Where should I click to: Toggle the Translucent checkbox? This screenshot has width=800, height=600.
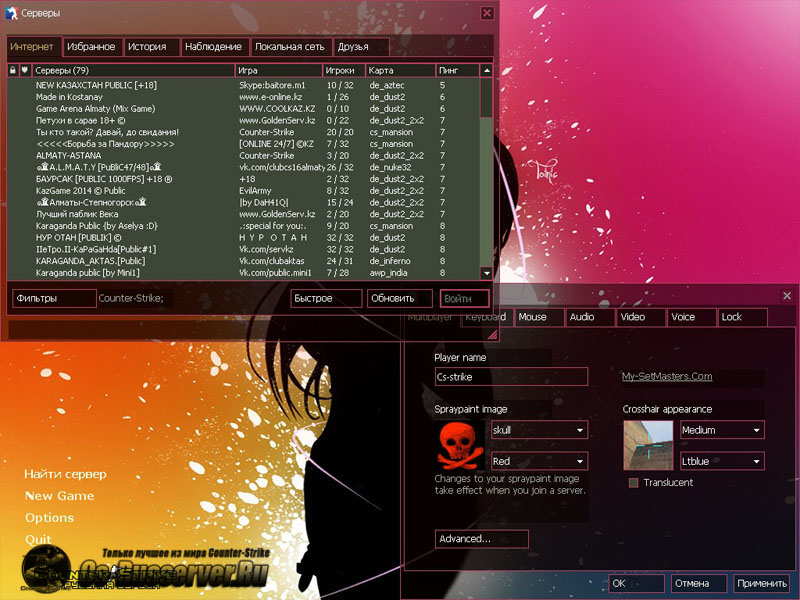click(x=634, y=483)
